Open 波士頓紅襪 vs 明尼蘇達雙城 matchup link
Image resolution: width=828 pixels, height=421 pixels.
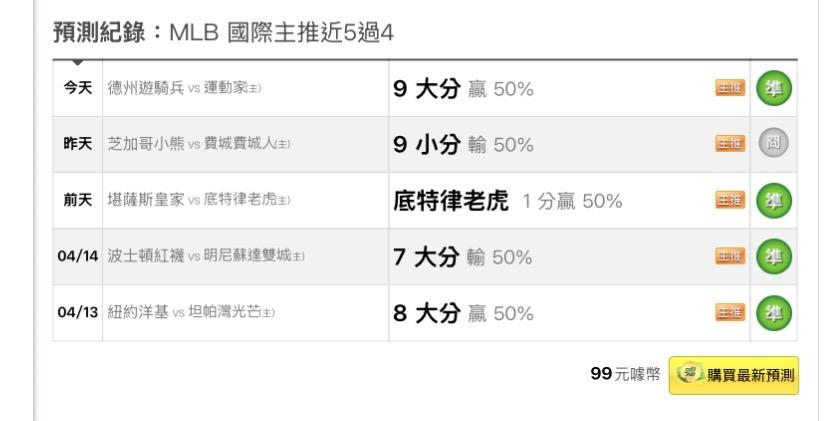206,257
